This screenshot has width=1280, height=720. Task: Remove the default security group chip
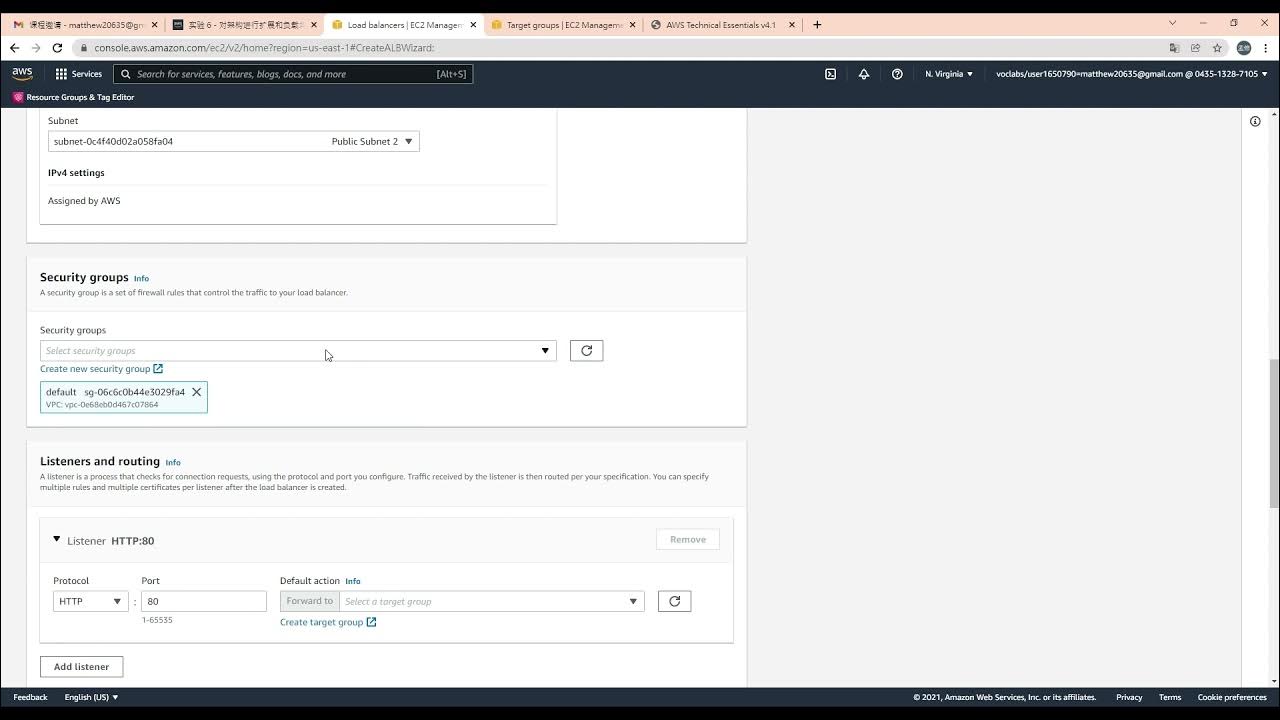[x=197, y=392]
